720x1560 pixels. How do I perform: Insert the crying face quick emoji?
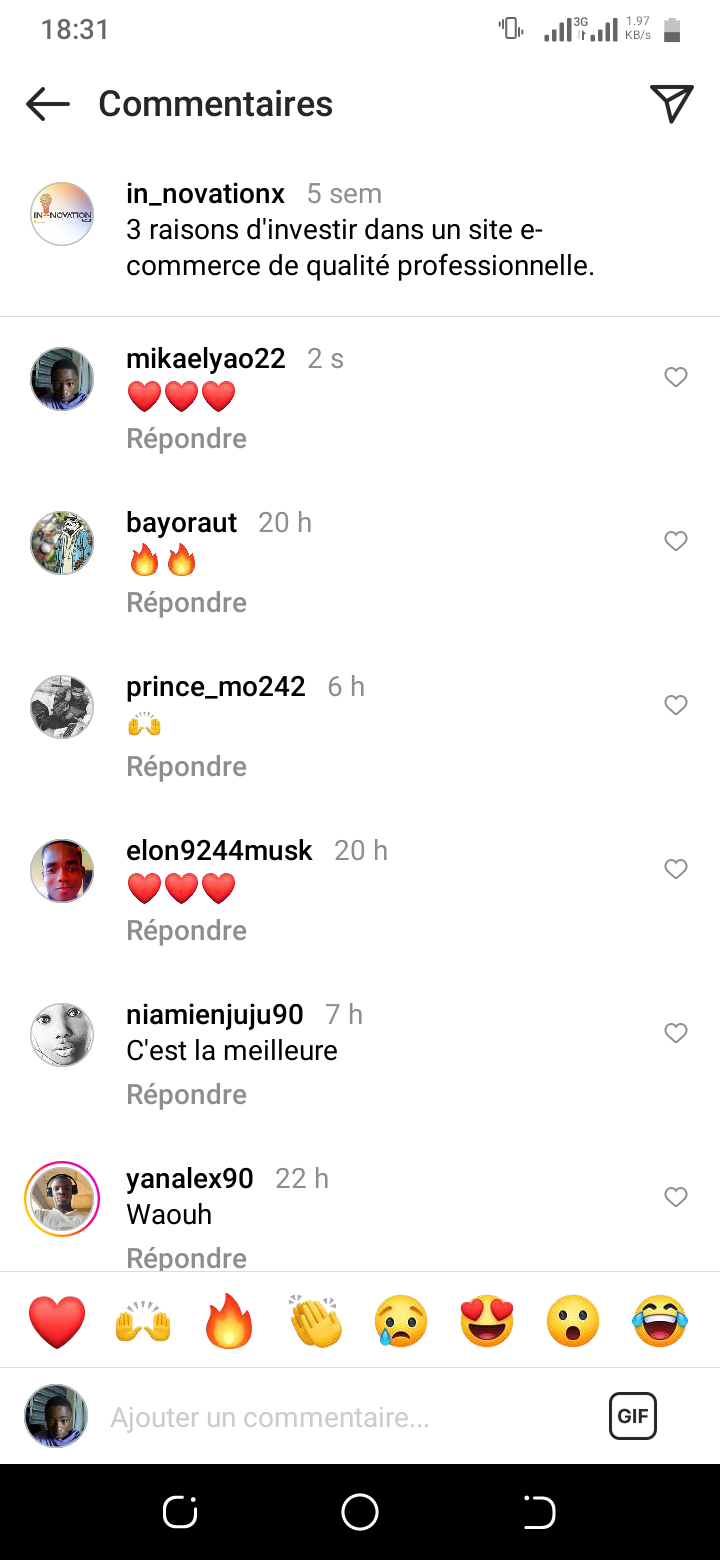pyautogui.click(x=401, y=1321)
